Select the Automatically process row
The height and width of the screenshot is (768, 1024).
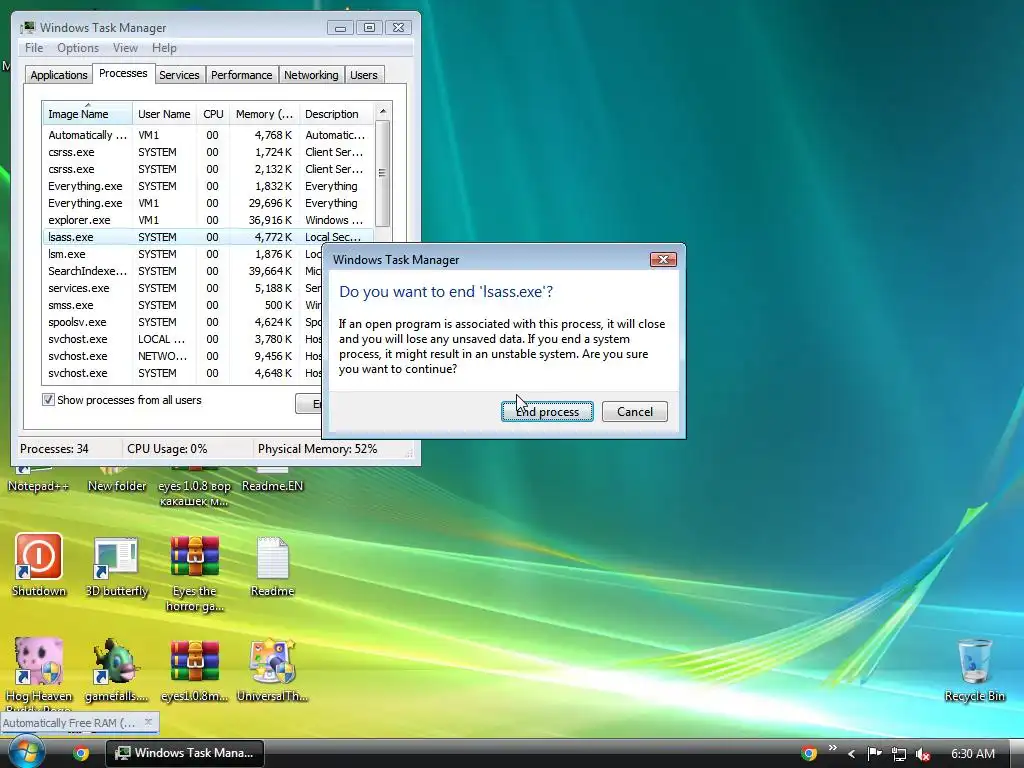[208, 135]
